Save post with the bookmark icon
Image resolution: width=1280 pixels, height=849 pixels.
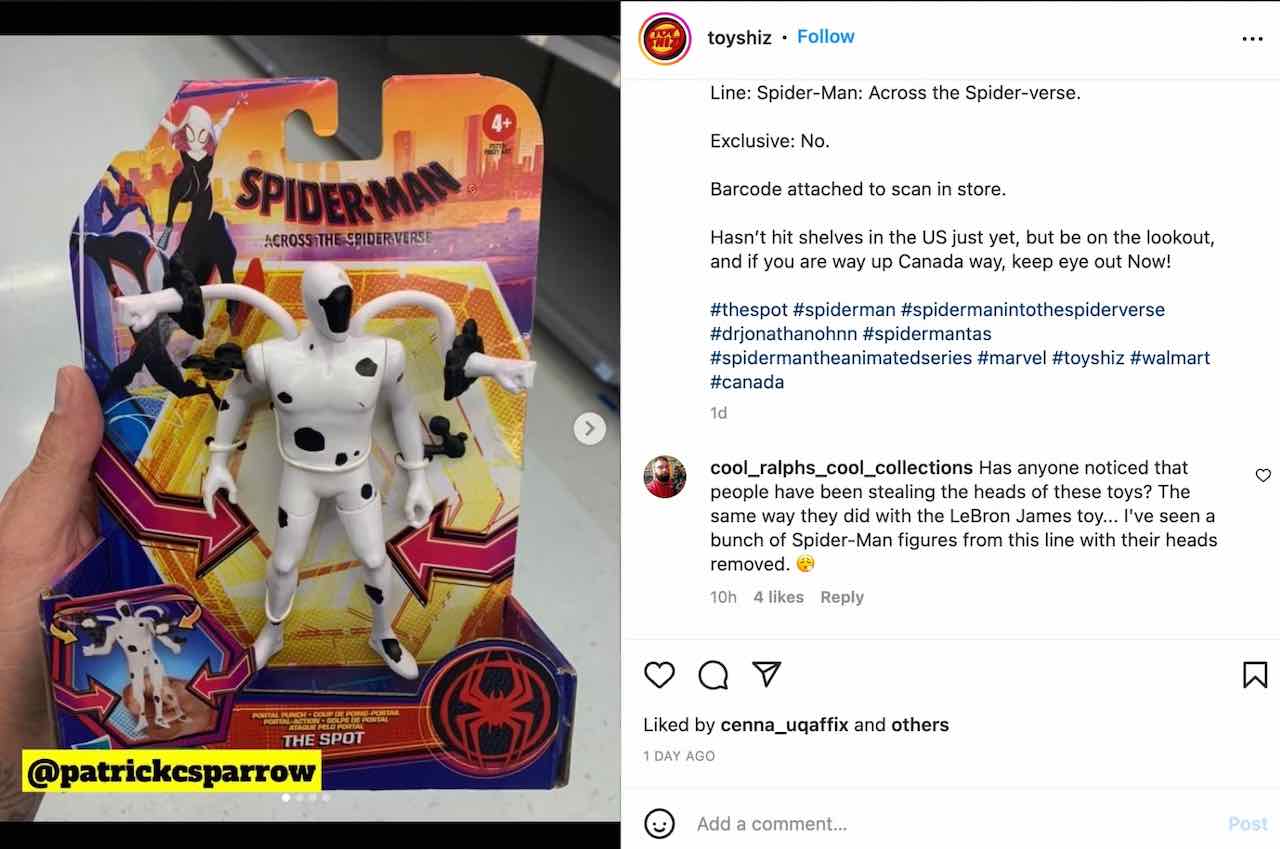coord(1255,675)
